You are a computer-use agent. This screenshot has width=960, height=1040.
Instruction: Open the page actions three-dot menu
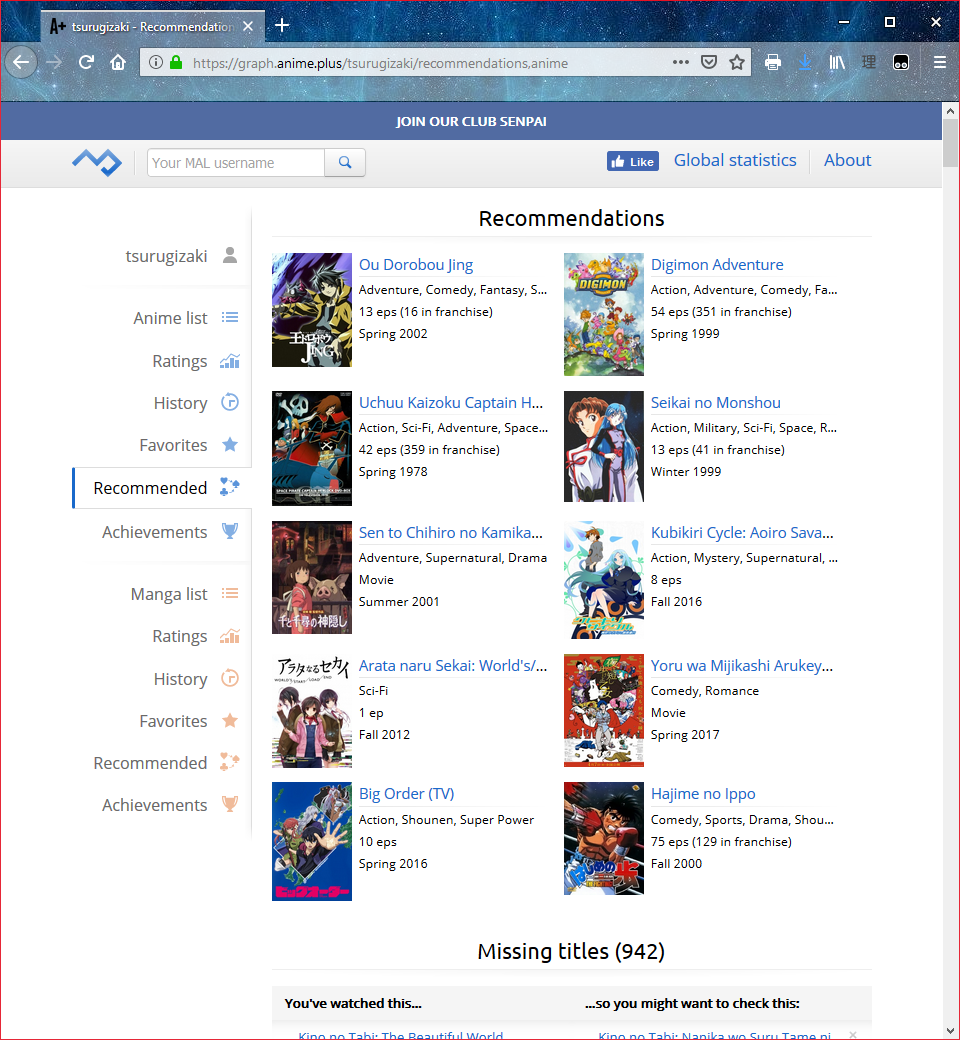click(681, 62)
